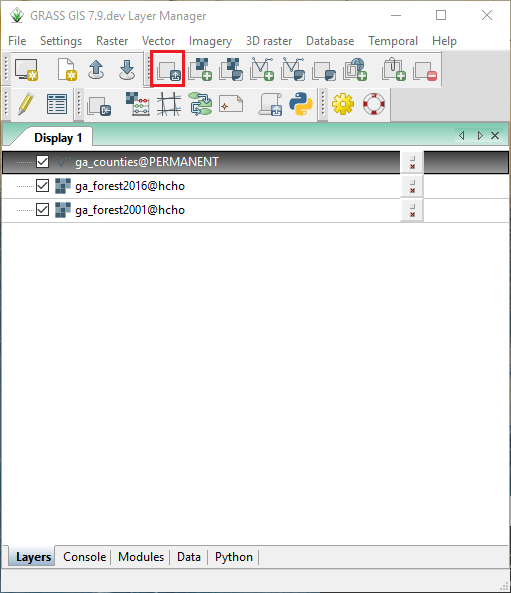Add various vector map layers

pyautogui.click(x=293, y=70)
